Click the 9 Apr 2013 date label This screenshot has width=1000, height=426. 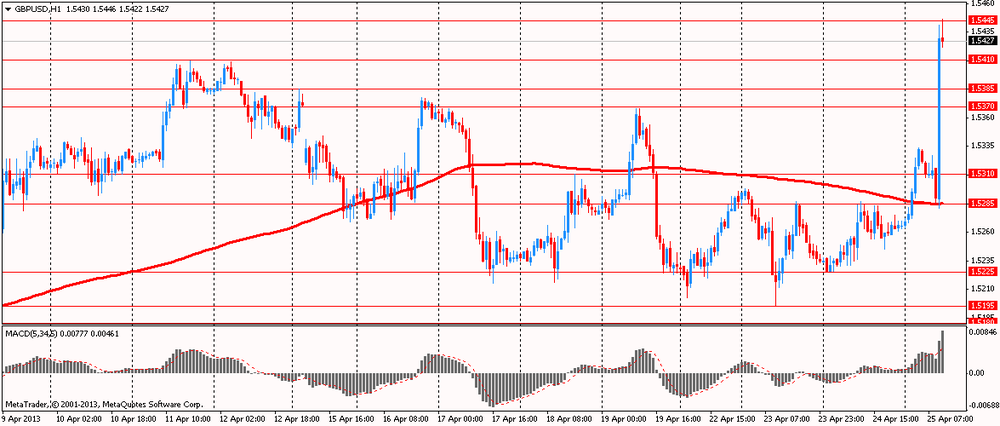[23, 420]
